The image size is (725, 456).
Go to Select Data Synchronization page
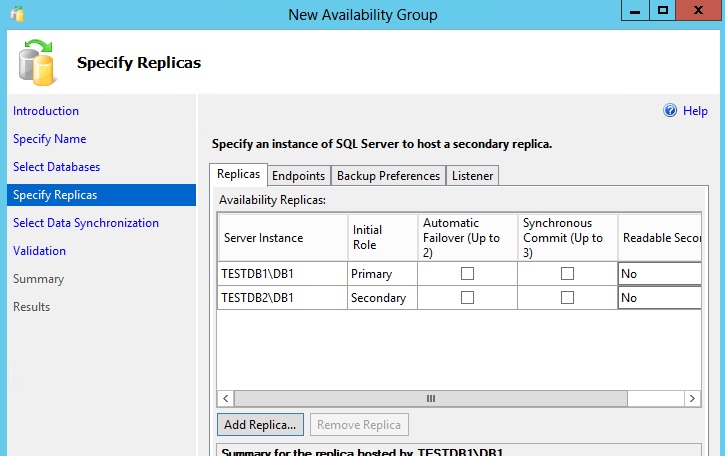coord(86,223)
